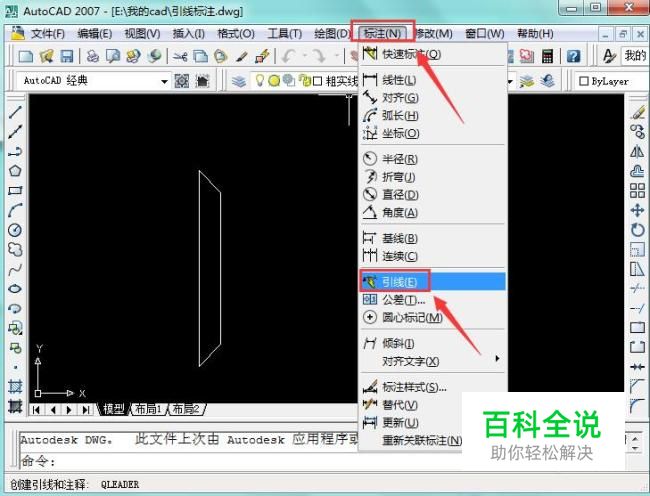Select the Rotate tool in modify toolbar
This screenshot has width=650, height=496.
click(x=637, y=230)
